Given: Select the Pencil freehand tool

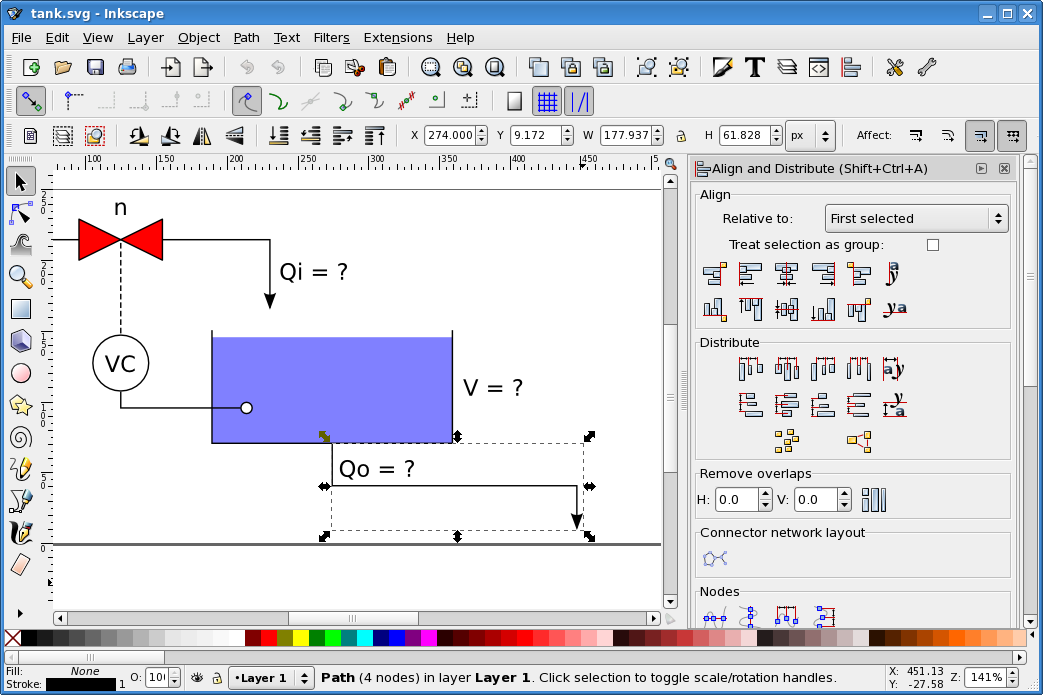Looking at the screenshot, I should tap(21, 469).
